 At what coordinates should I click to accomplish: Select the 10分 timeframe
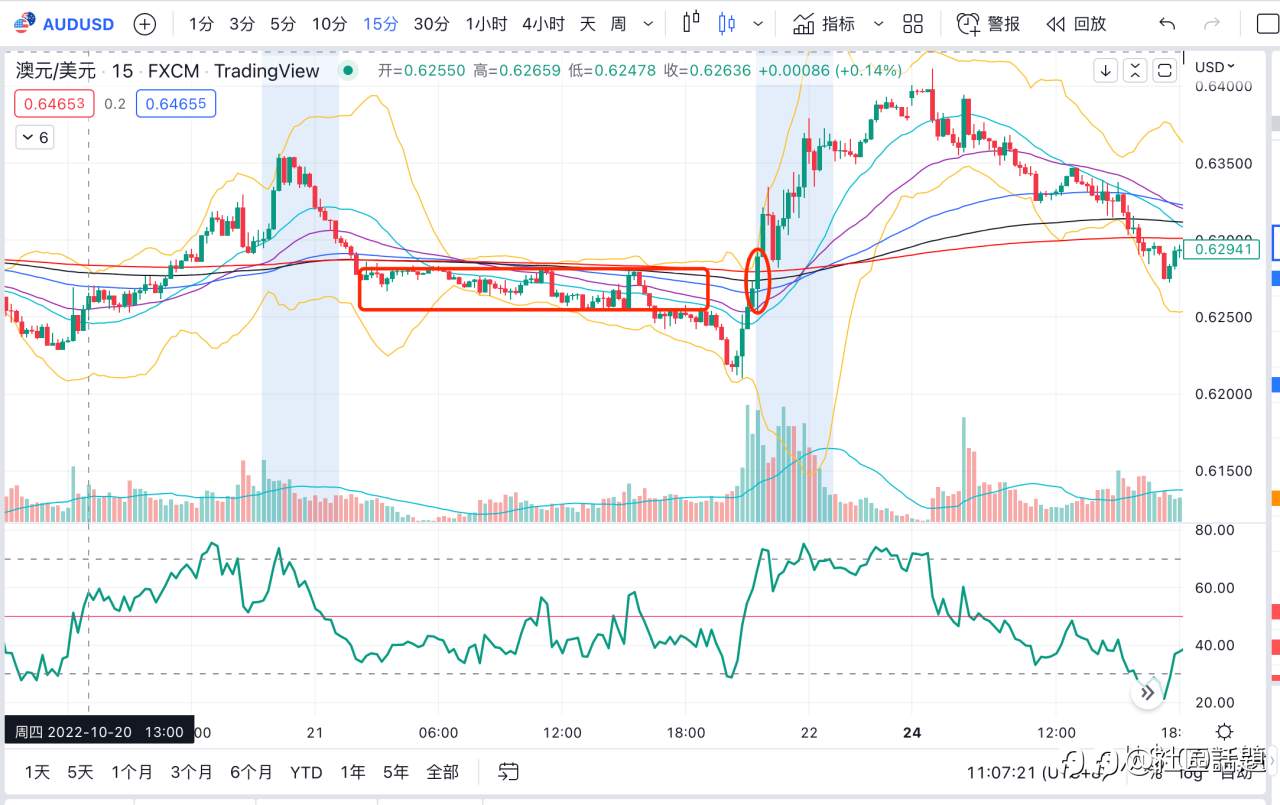[x=329, y=24]
